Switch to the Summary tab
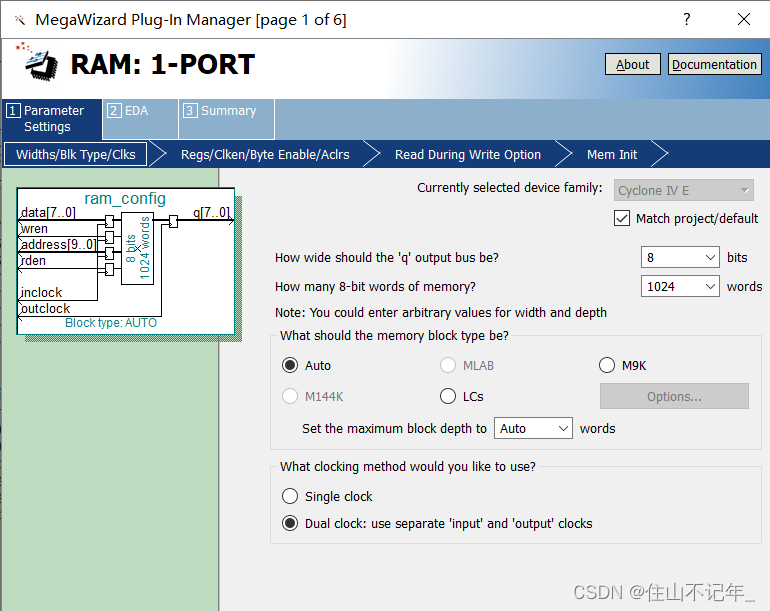The width and height of the screenshot is (770, 611). pos(226,118)
